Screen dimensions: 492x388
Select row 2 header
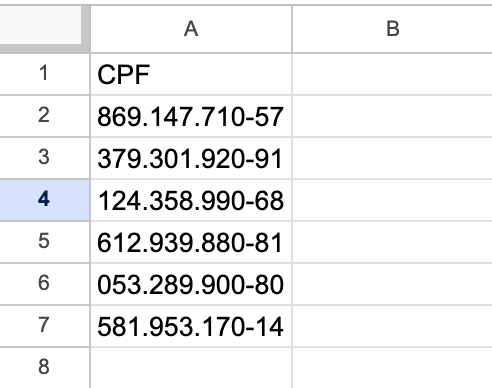point(45,116)
